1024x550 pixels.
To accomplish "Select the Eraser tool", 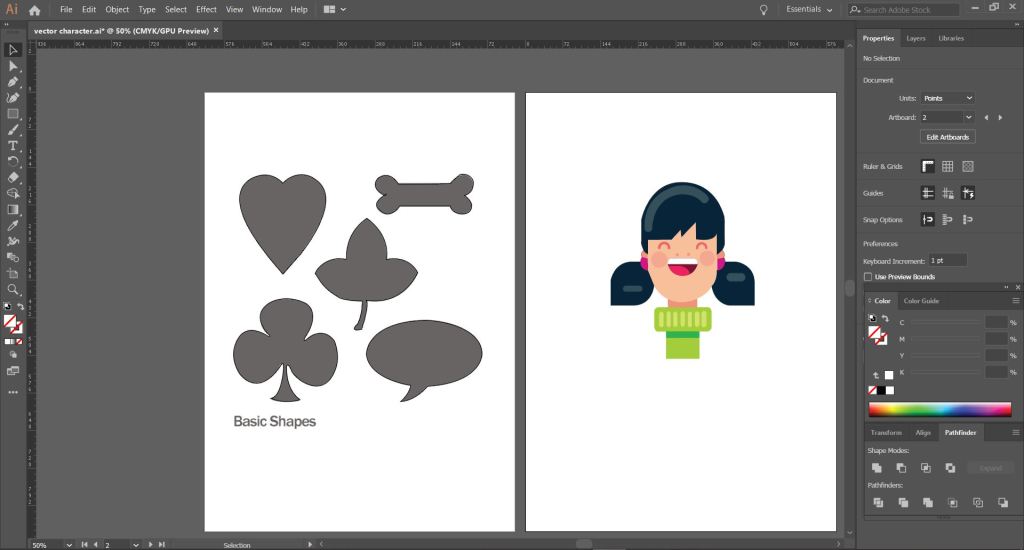I will [x=13, y=177].
